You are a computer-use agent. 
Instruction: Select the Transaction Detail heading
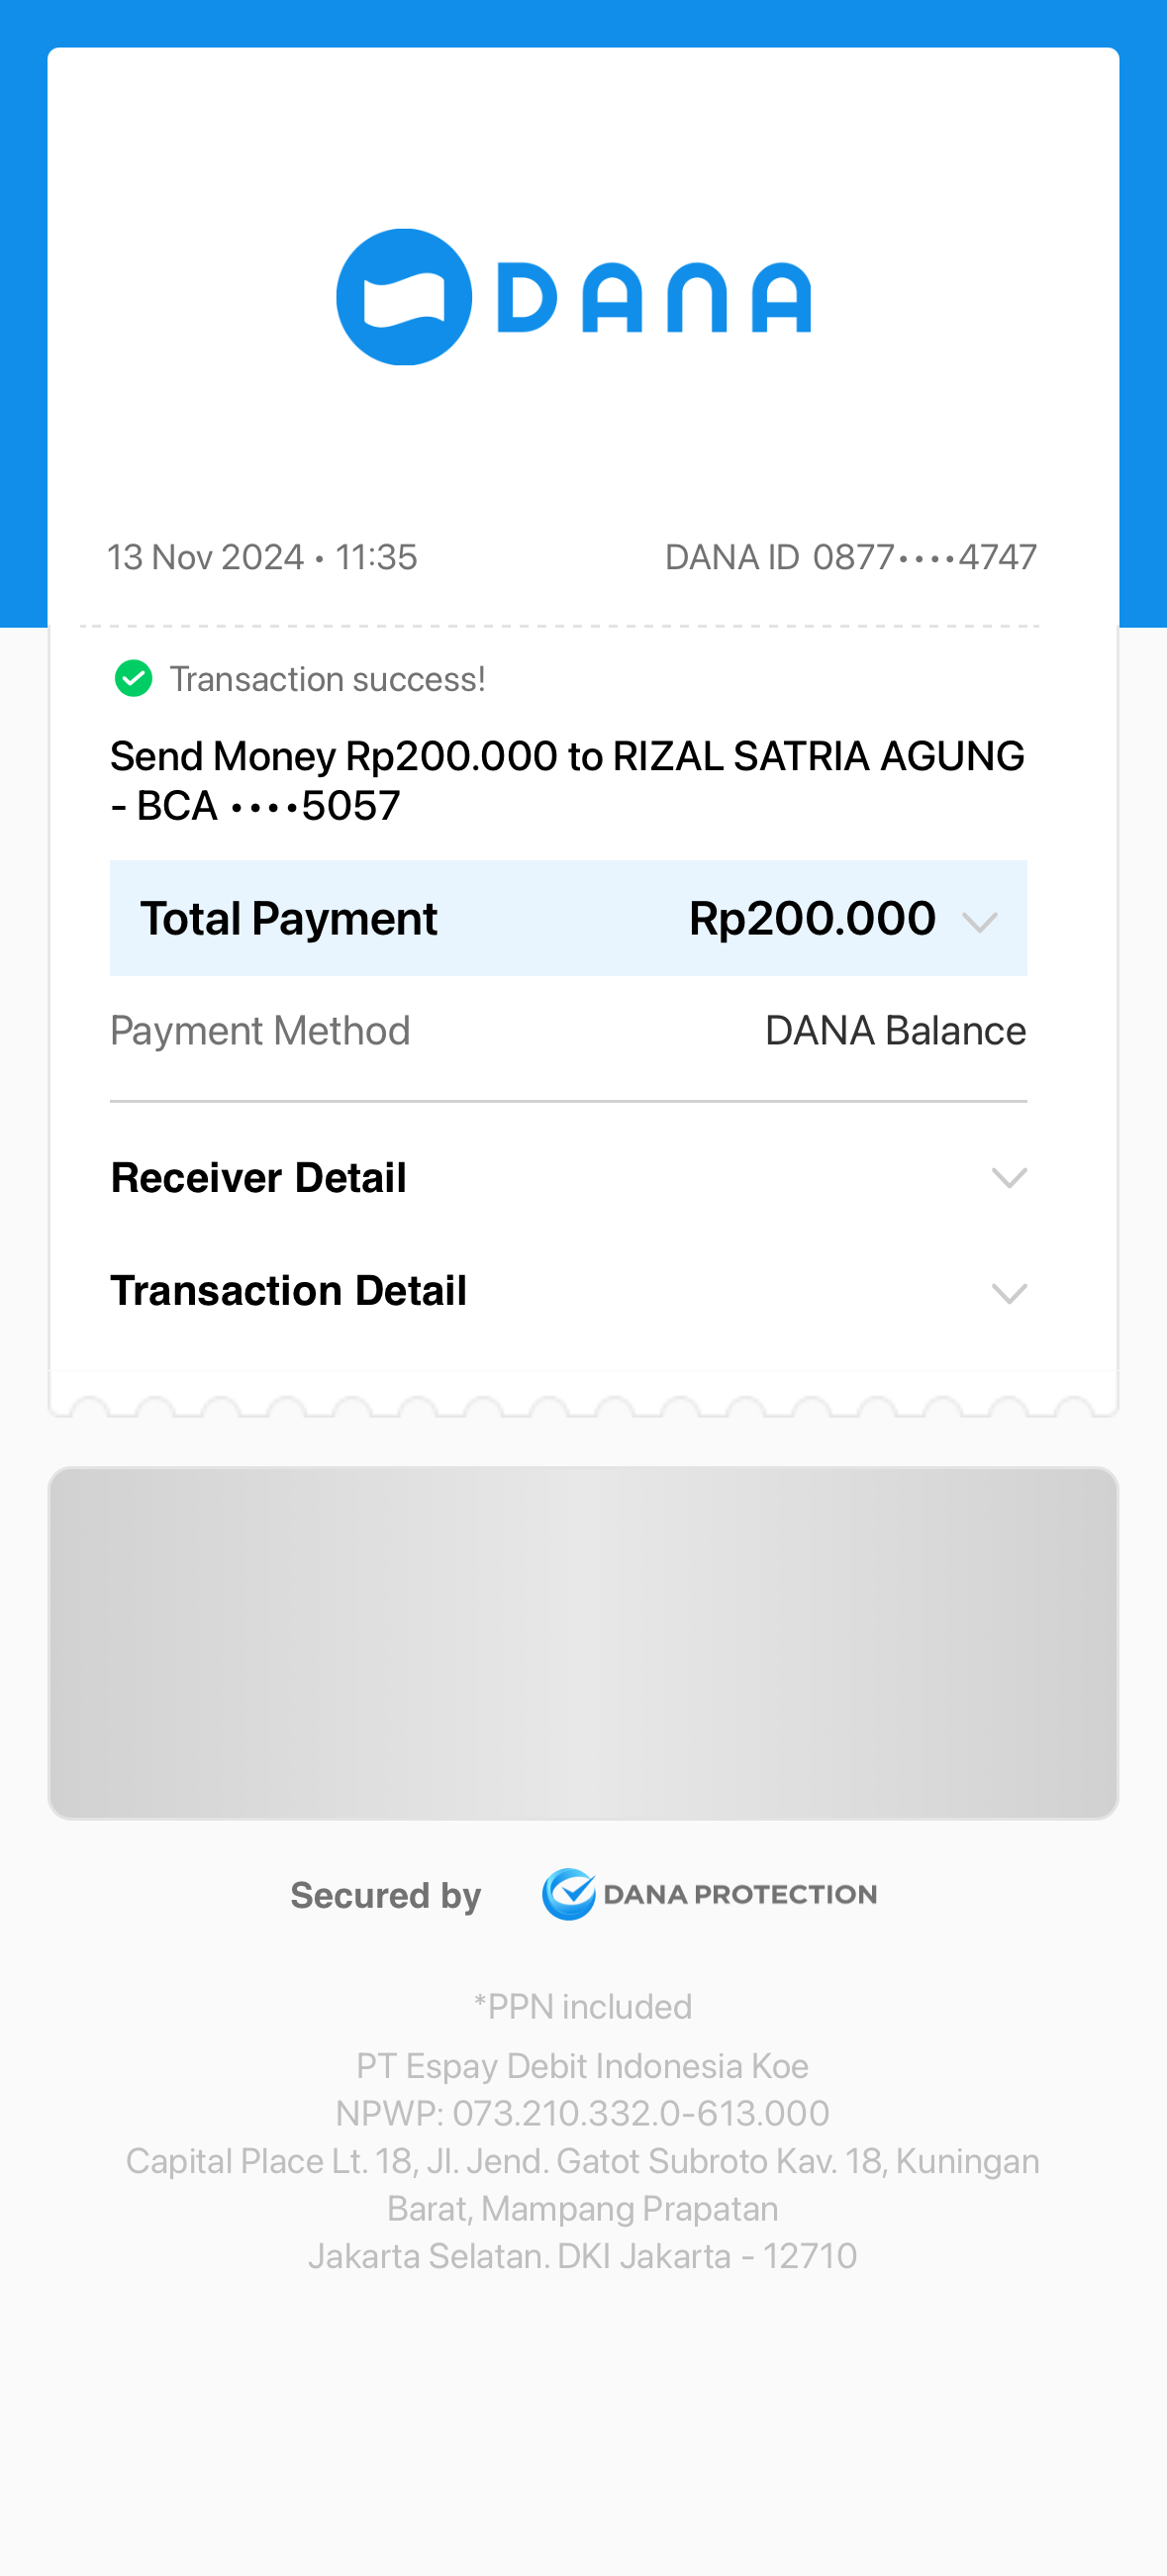[289, 1291]
